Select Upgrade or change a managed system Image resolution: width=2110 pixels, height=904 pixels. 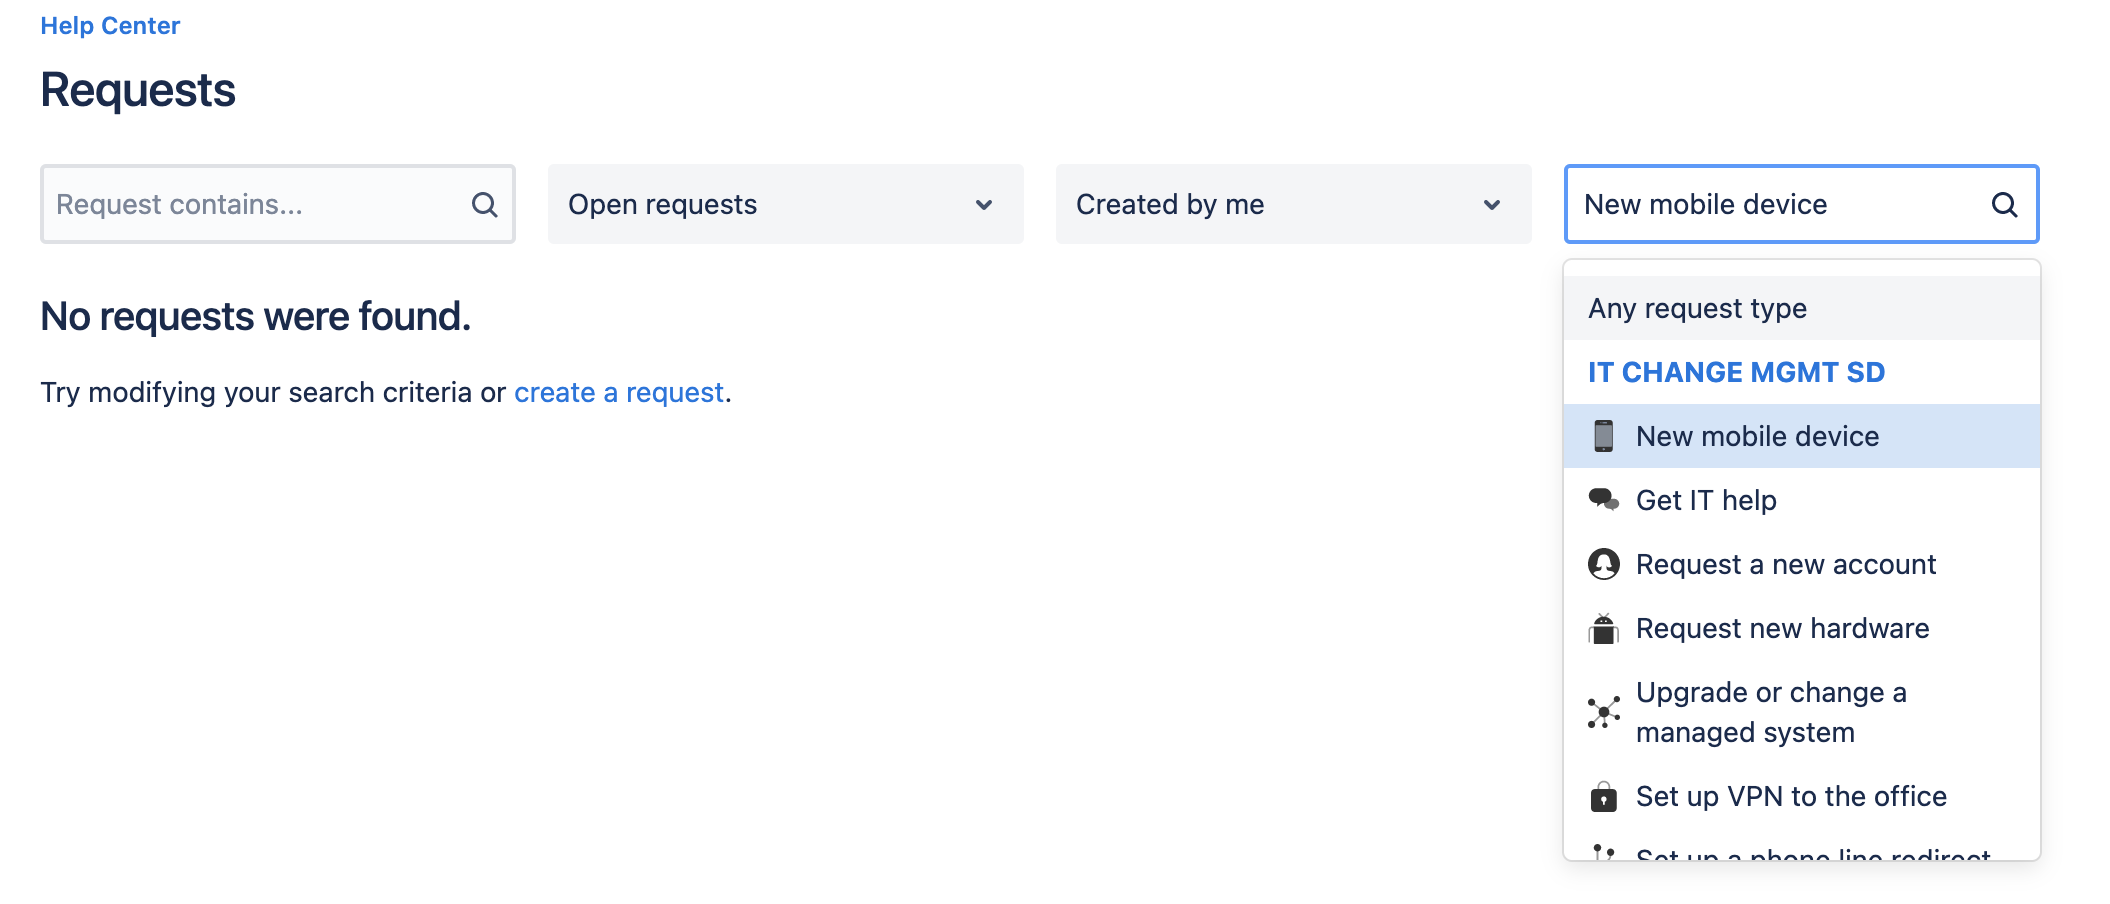pyautogui.click(x=1801, y=712)
